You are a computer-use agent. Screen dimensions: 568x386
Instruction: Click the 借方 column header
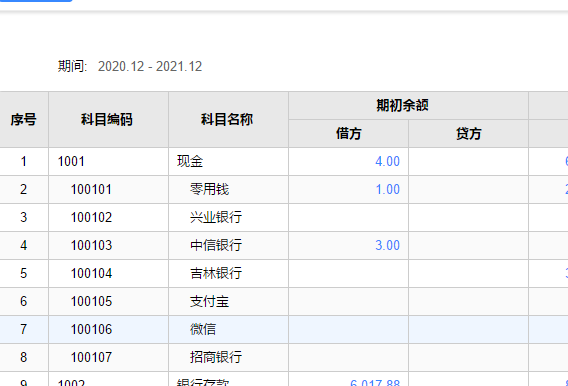(x=348, y=134)
